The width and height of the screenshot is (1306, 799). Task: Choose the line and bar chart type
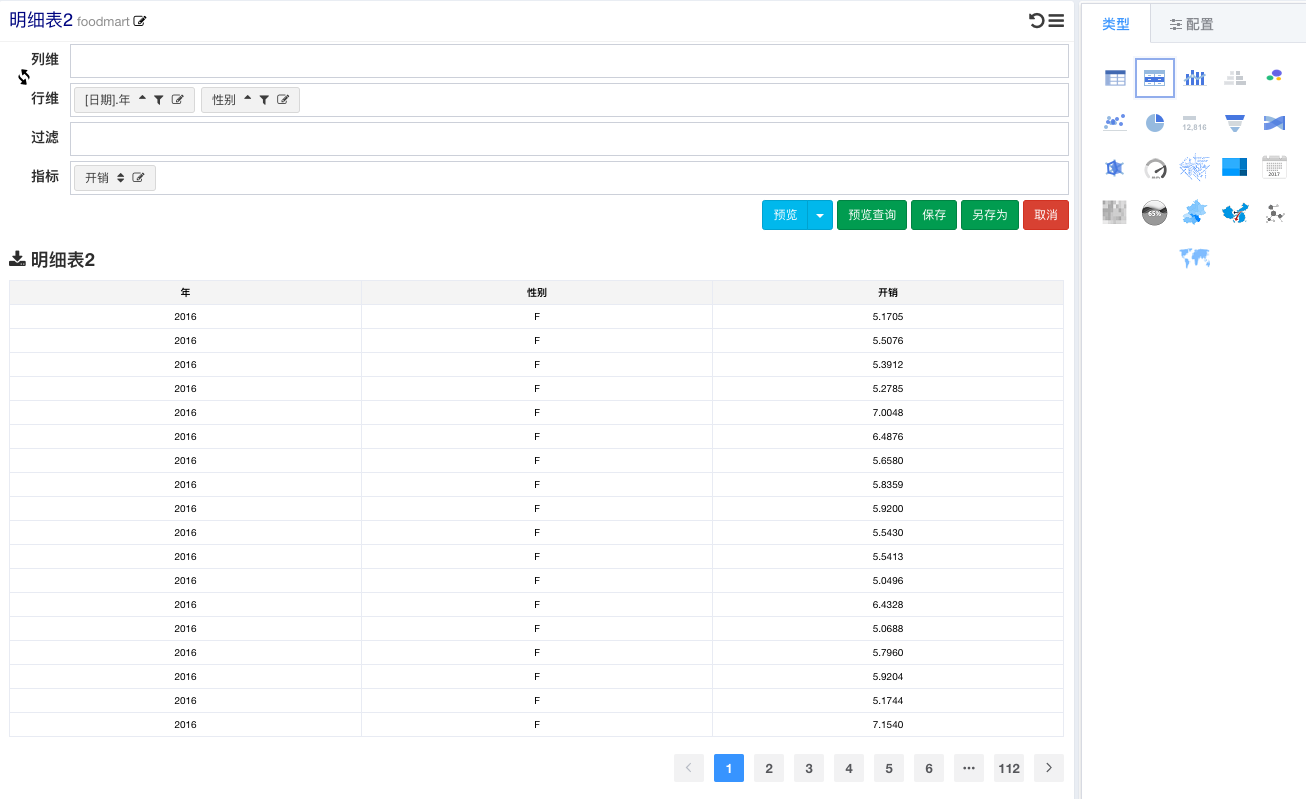coord(1194,77)
